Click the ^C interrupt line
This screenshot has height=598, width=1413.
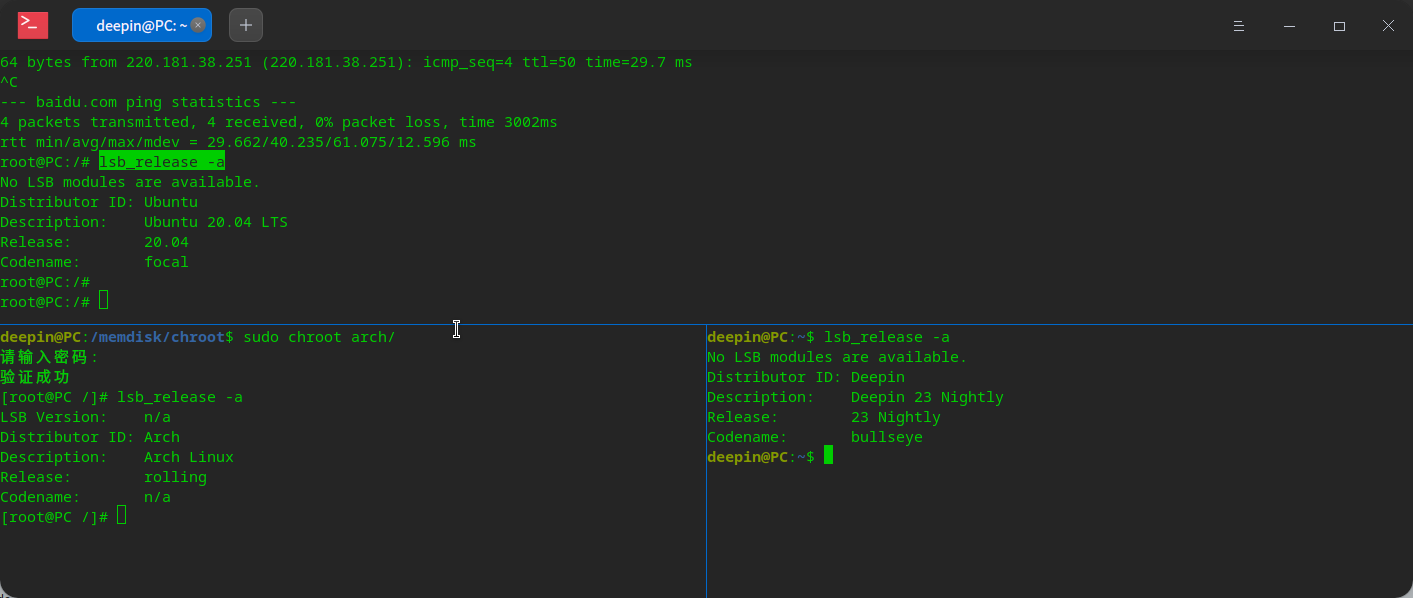[9, 82]
